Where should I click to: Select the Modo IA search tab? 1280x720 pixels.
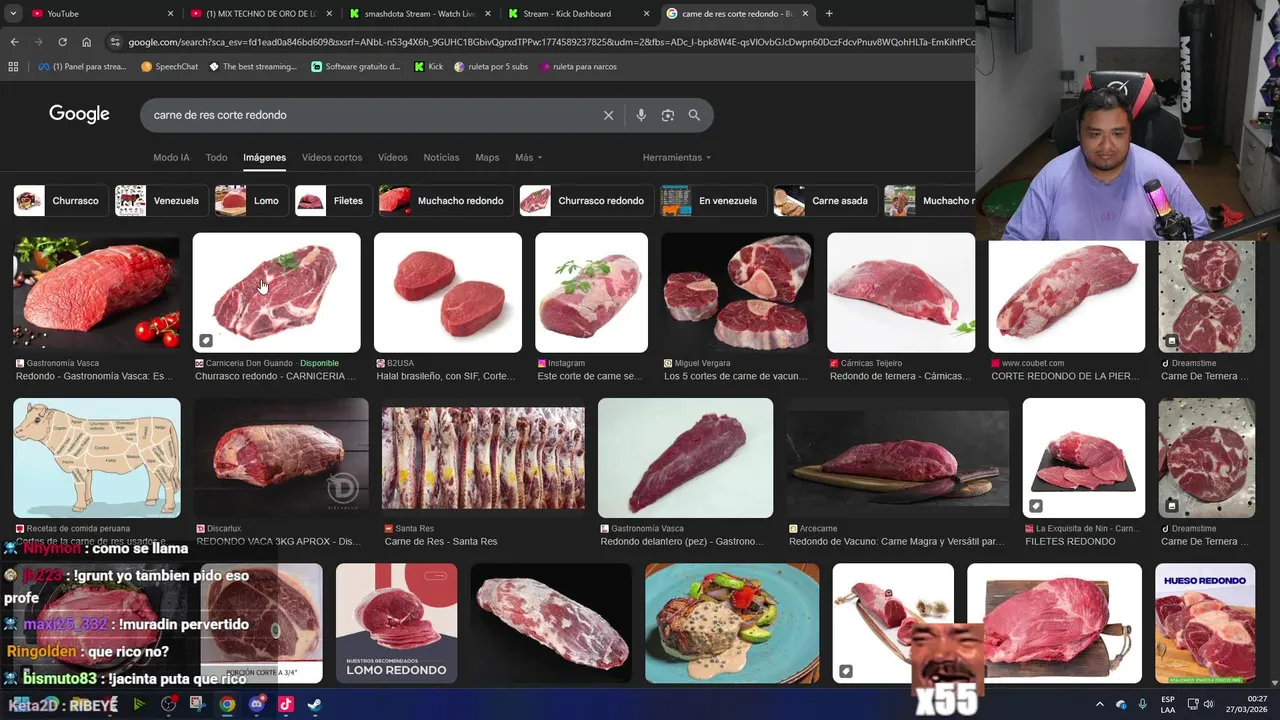click(171, 157)
